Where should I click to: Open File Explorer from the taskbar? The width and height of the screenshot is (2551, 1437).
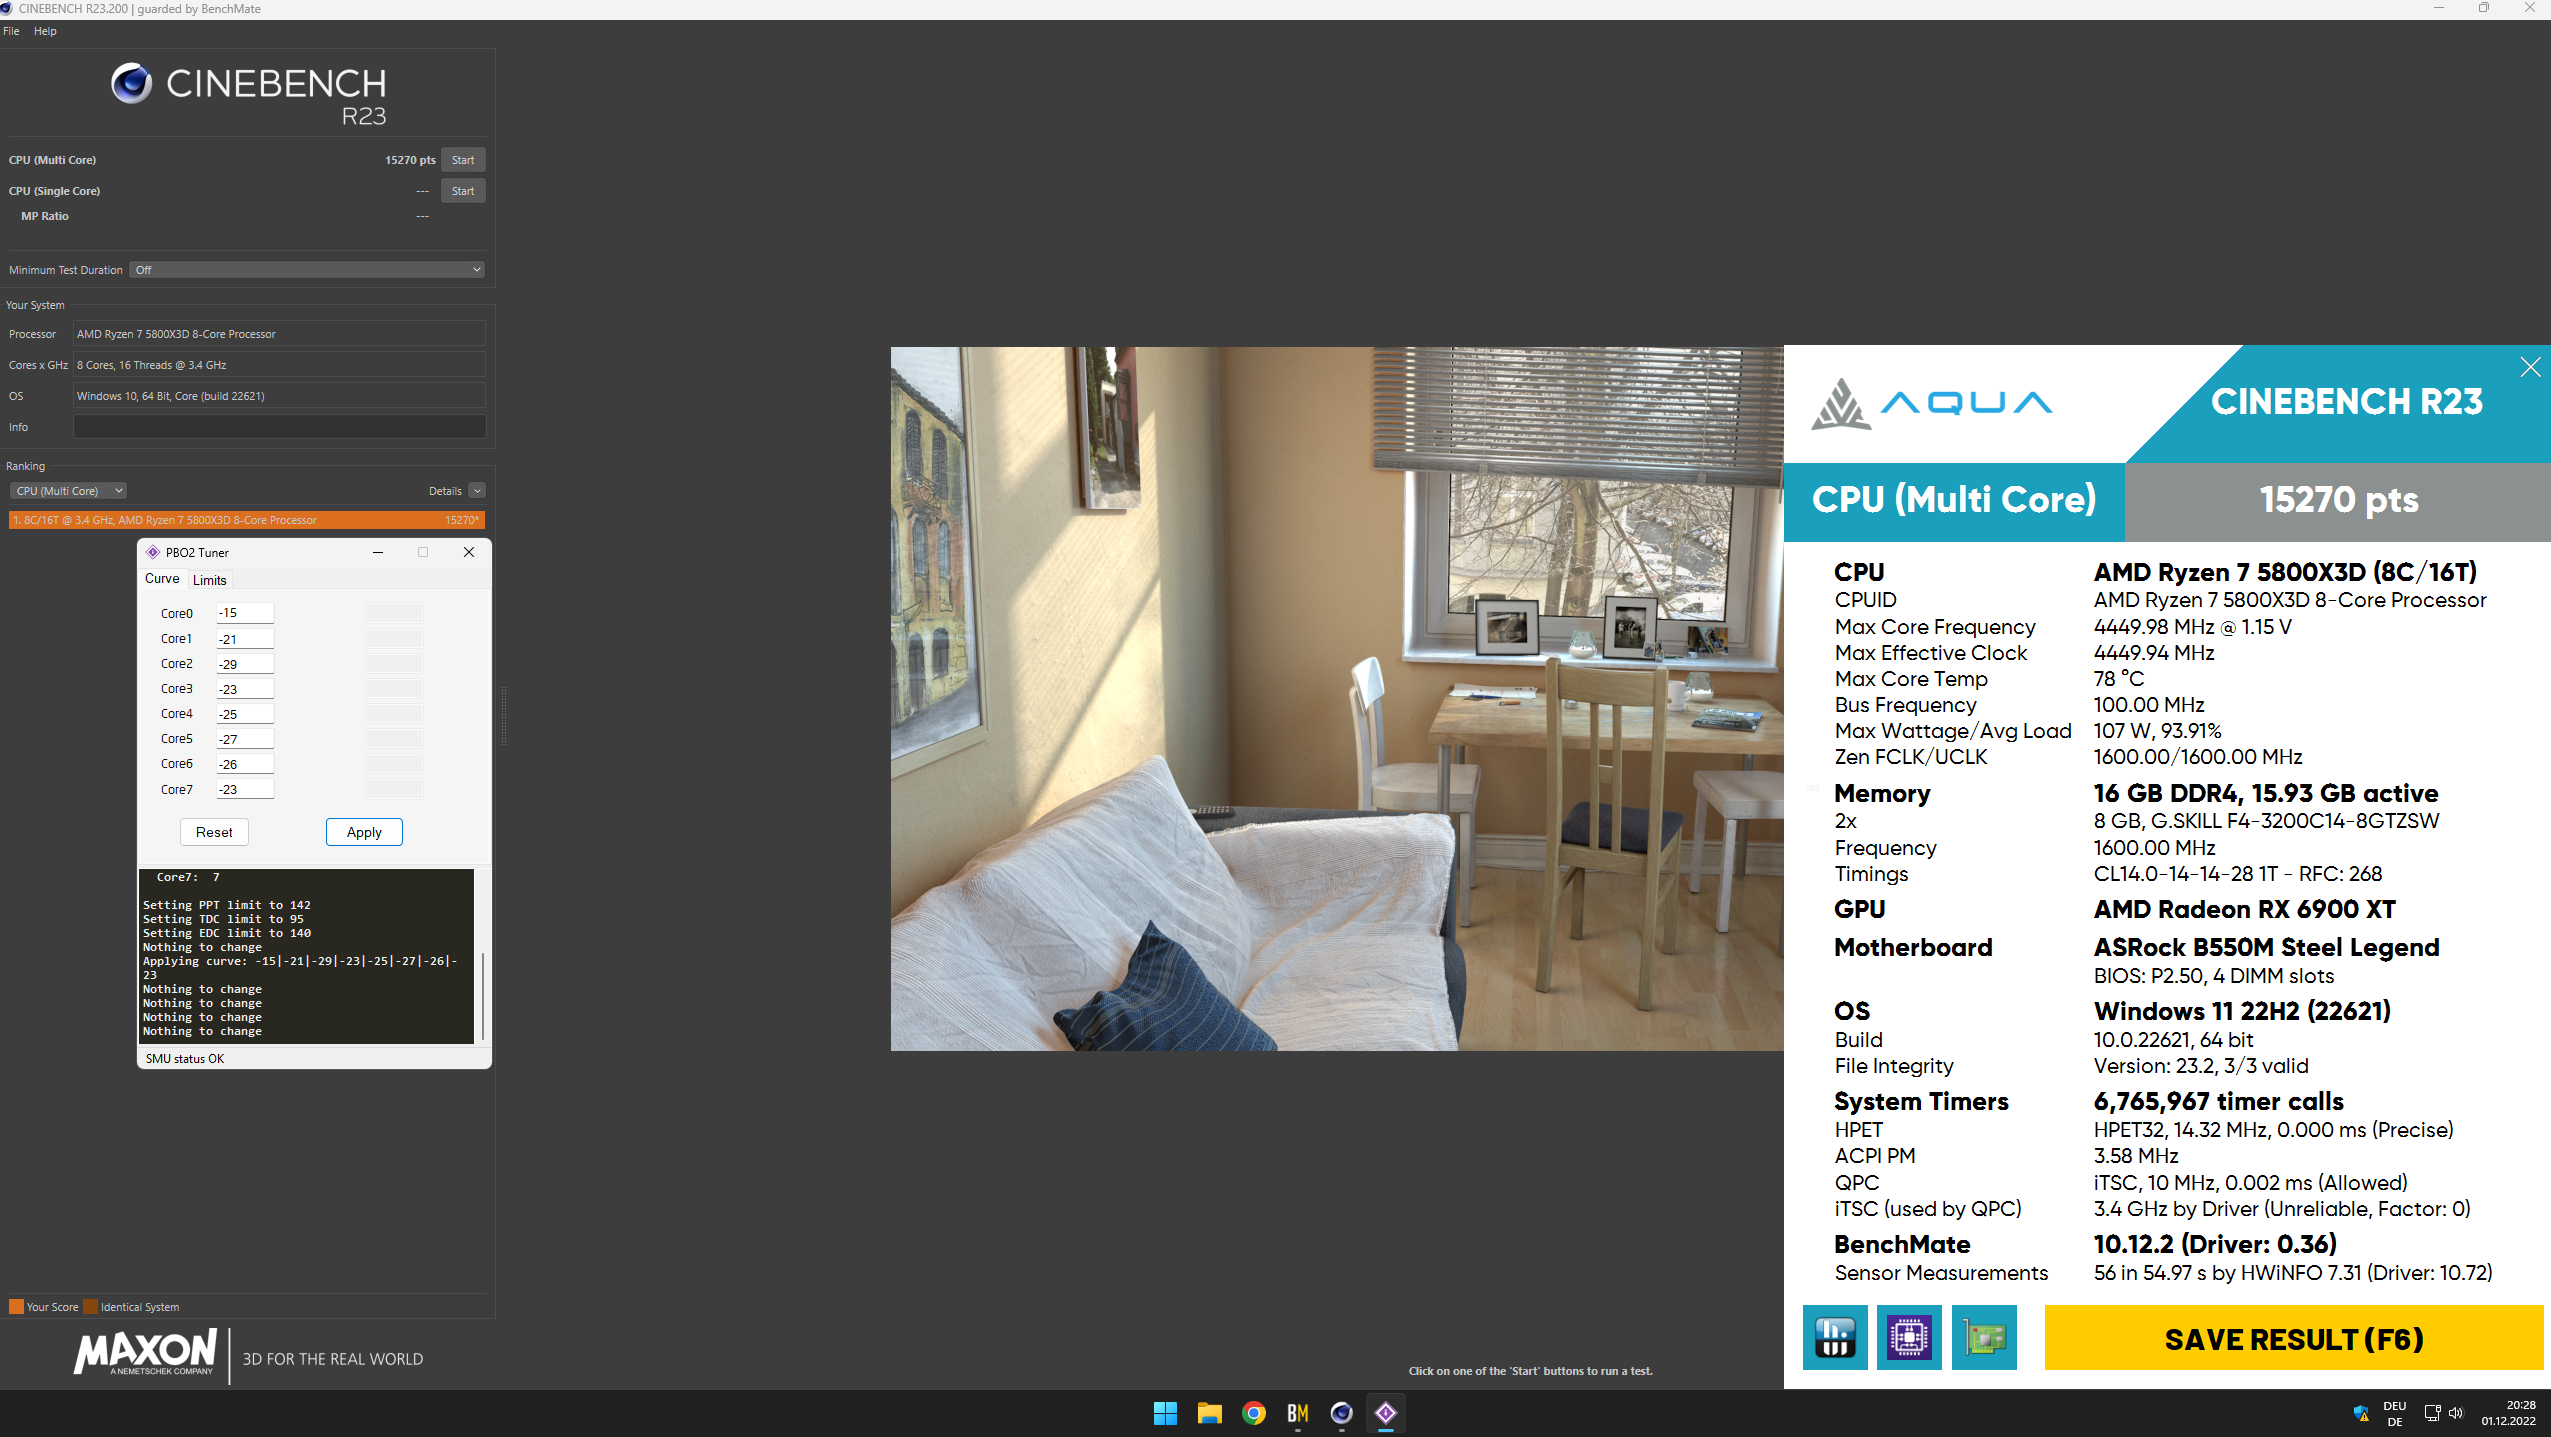tap(1209, 1413)
